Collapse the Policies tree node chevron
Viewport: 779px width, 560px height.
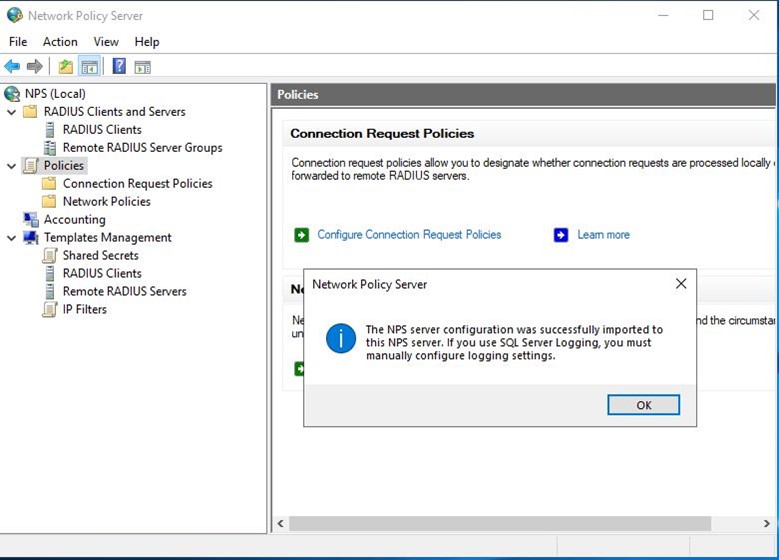pyautogui.click(x=11, y=166)
